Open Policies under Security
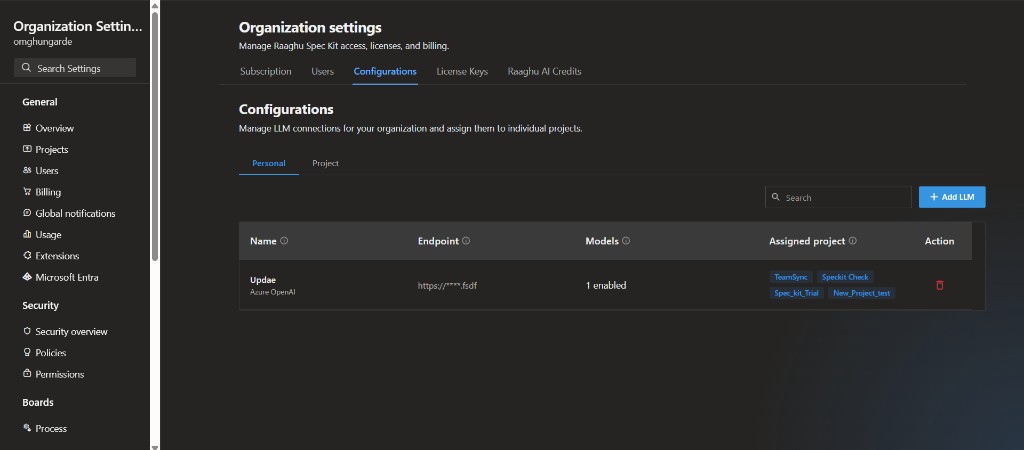The width and height of the screenshot is (1024, 450). (x=51, y=353)
